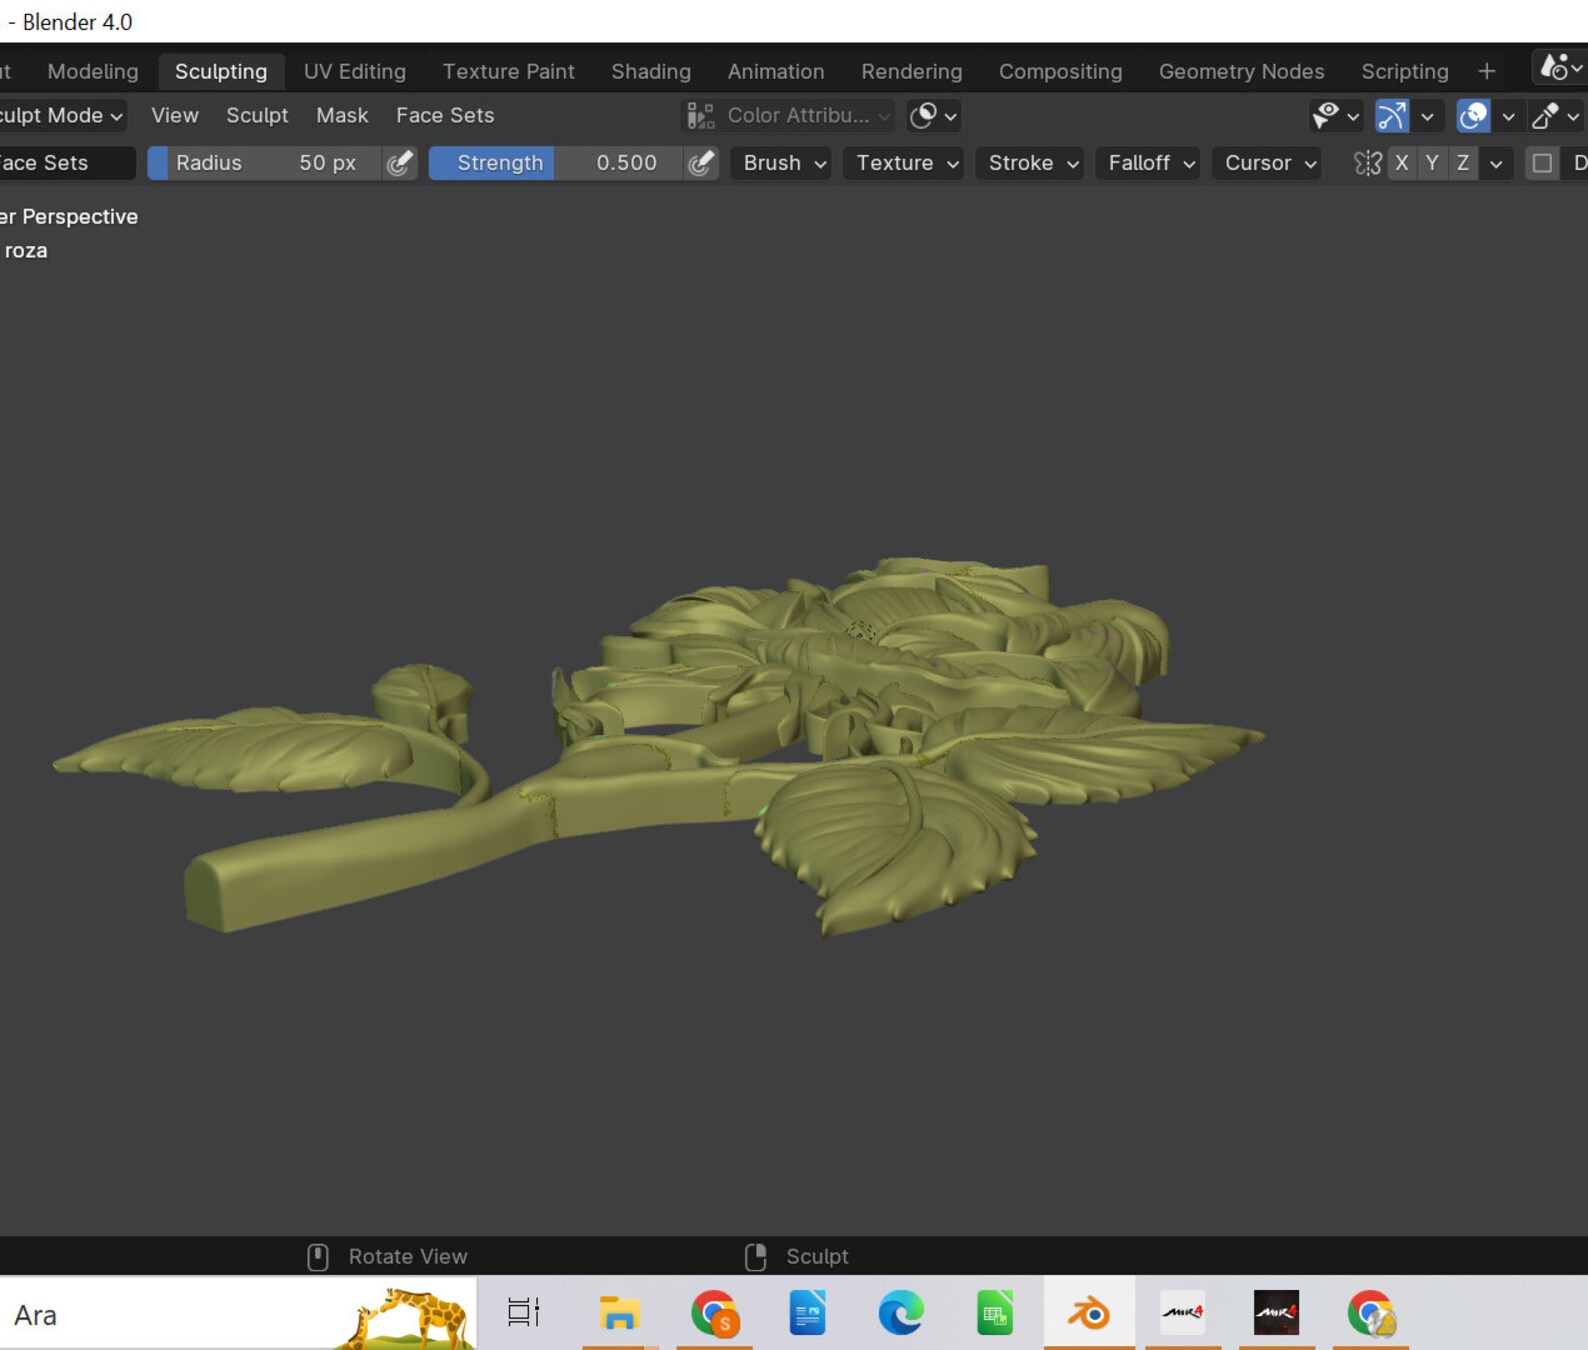This screenshot has width=1588, height=1350.
Task: Open the Compositing workspace tab
Action: [1061, 72]
